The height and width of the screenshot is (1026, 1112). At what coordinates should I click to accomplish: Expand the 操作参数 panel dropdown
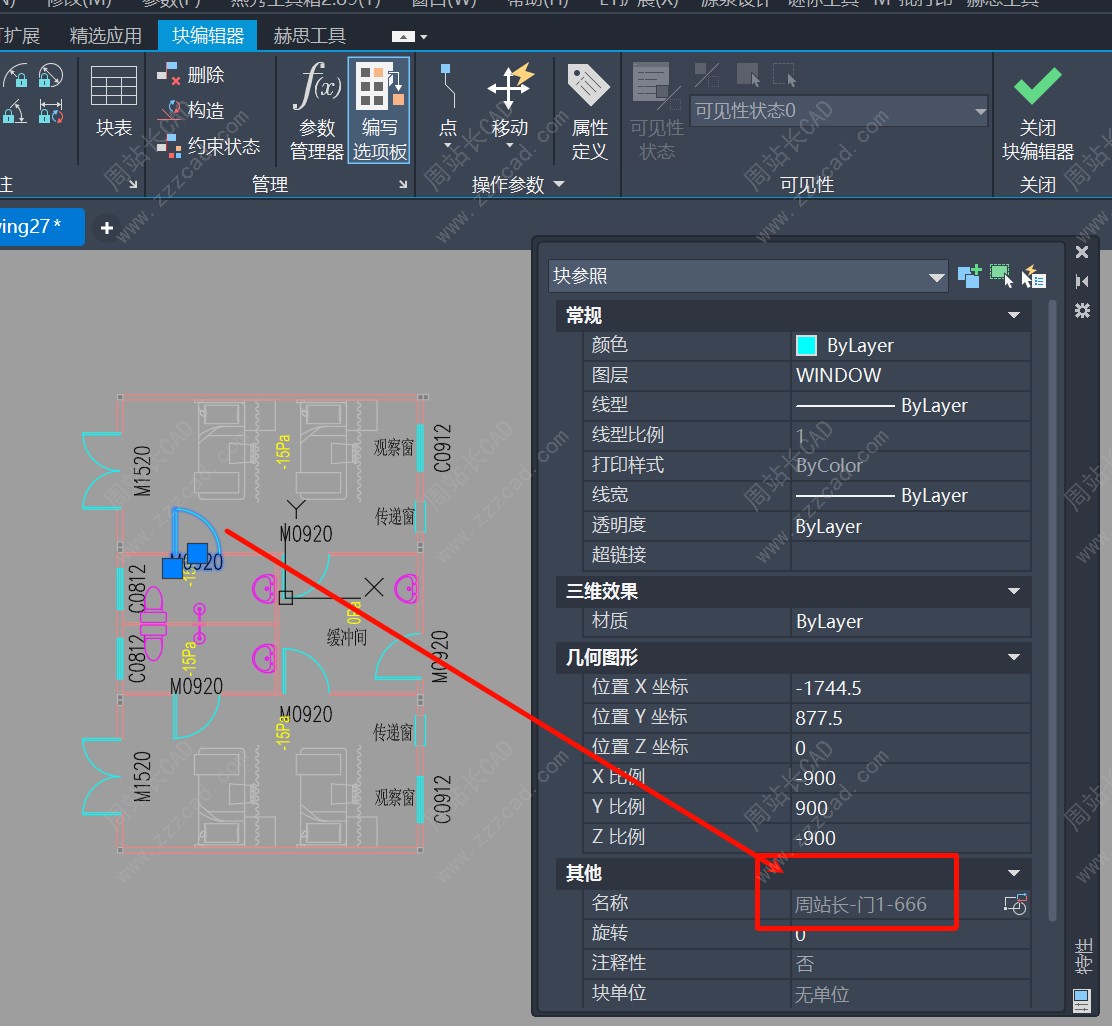(558, 184)
